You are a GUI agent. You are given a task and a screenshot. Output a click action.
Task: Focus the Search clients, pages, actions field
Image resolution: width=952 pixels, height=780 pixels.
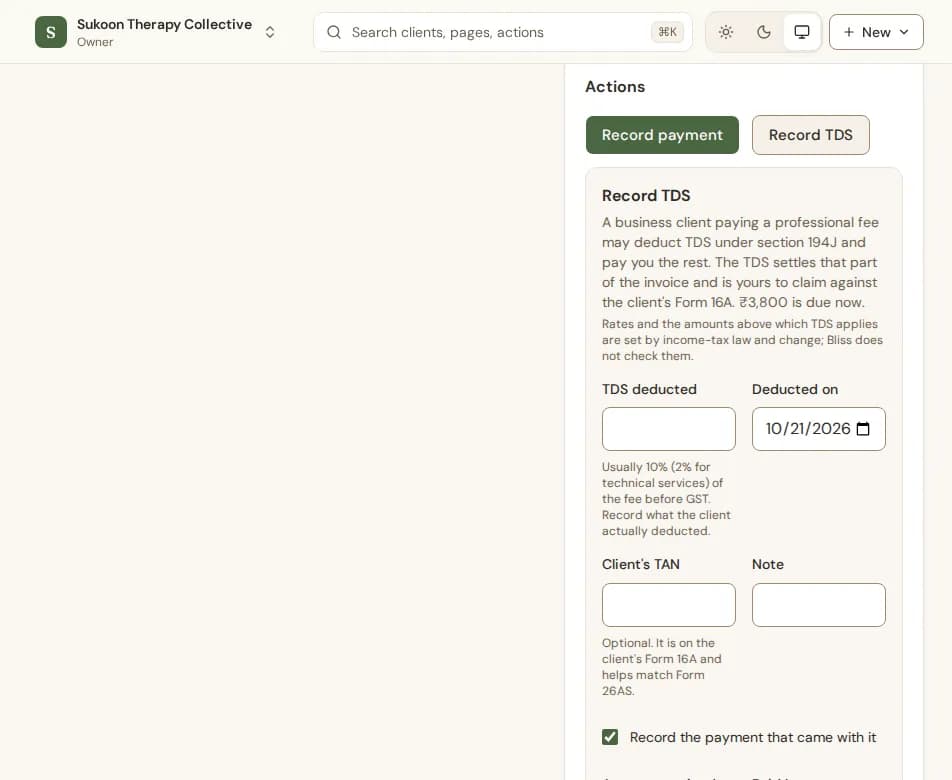503,32
